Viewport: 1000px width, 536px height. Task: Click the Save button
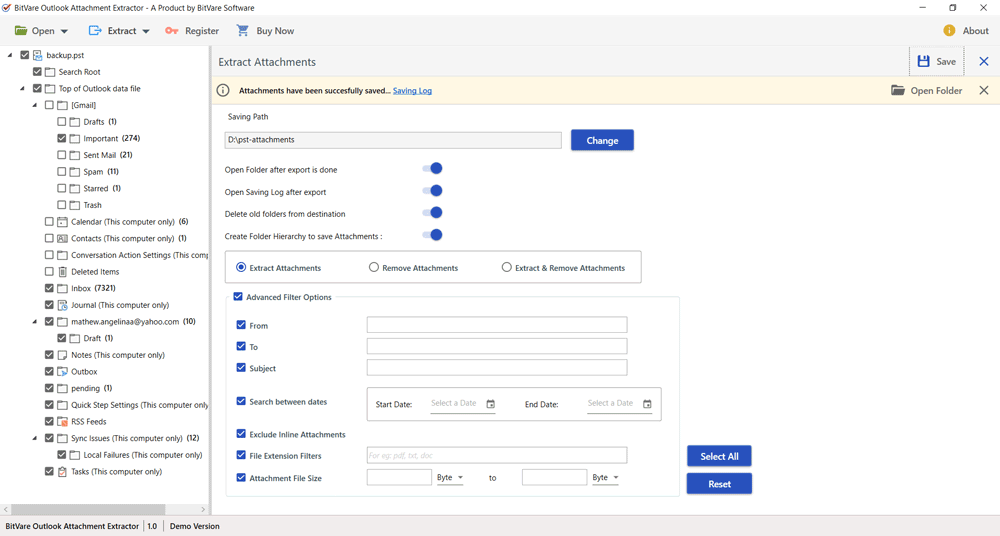[x=936, y=61]
